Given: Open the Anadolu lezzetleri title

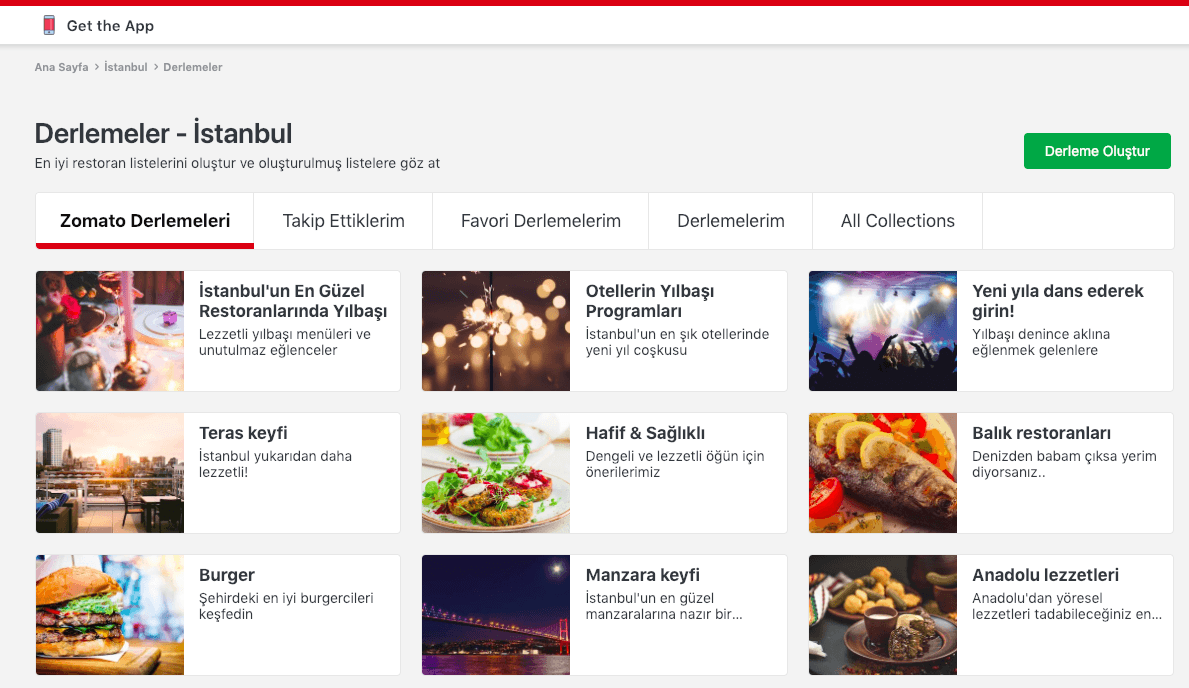Looking at the screenshot, I should click(1045, 575).
